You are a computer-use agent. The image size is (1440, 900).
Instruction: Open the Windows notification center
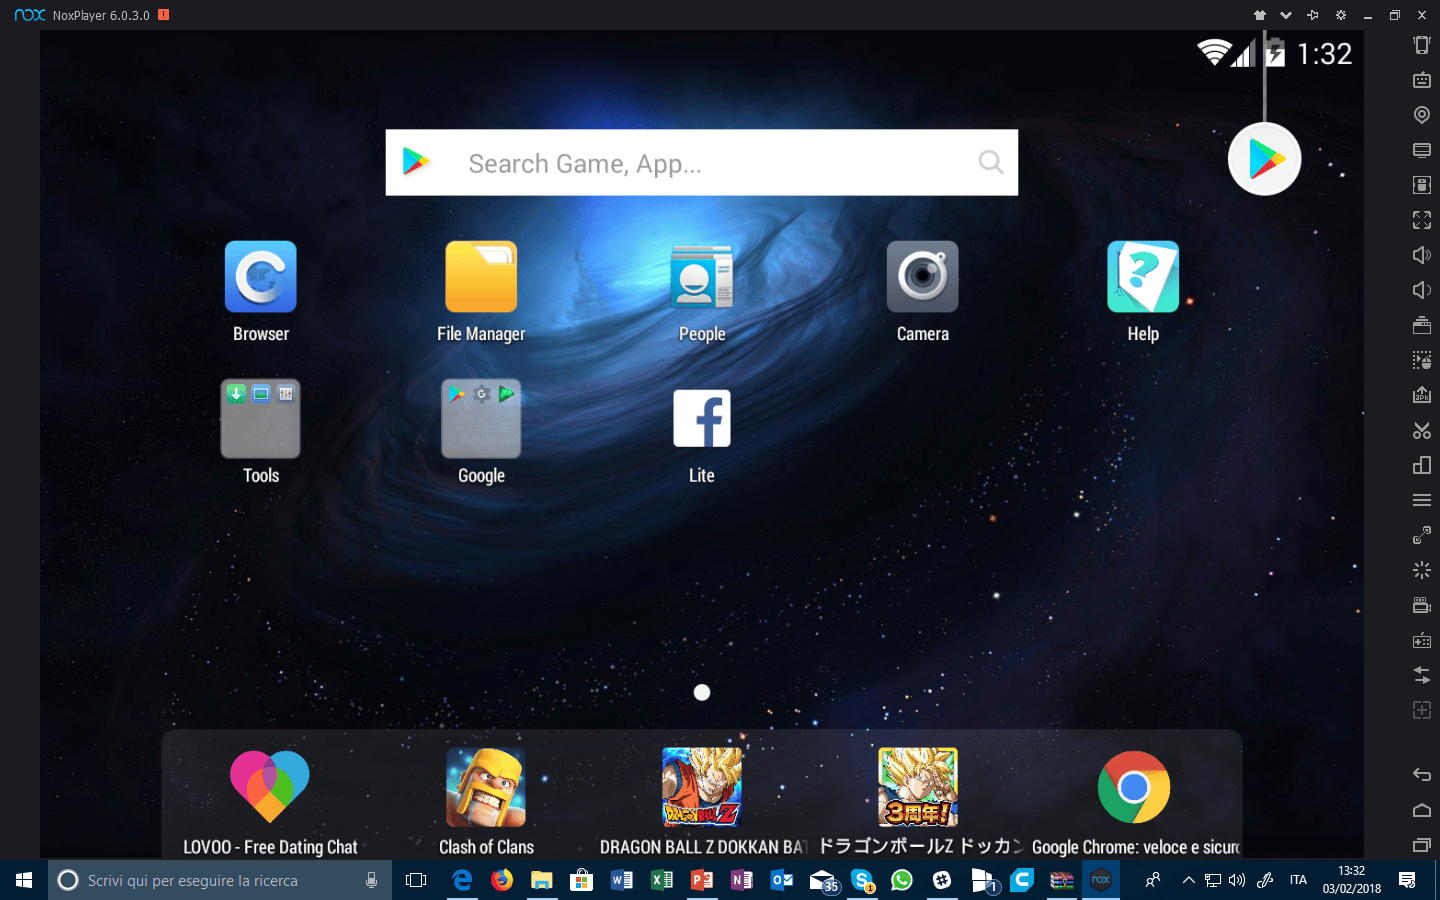pyautogui.click(x=1407, y=880)
